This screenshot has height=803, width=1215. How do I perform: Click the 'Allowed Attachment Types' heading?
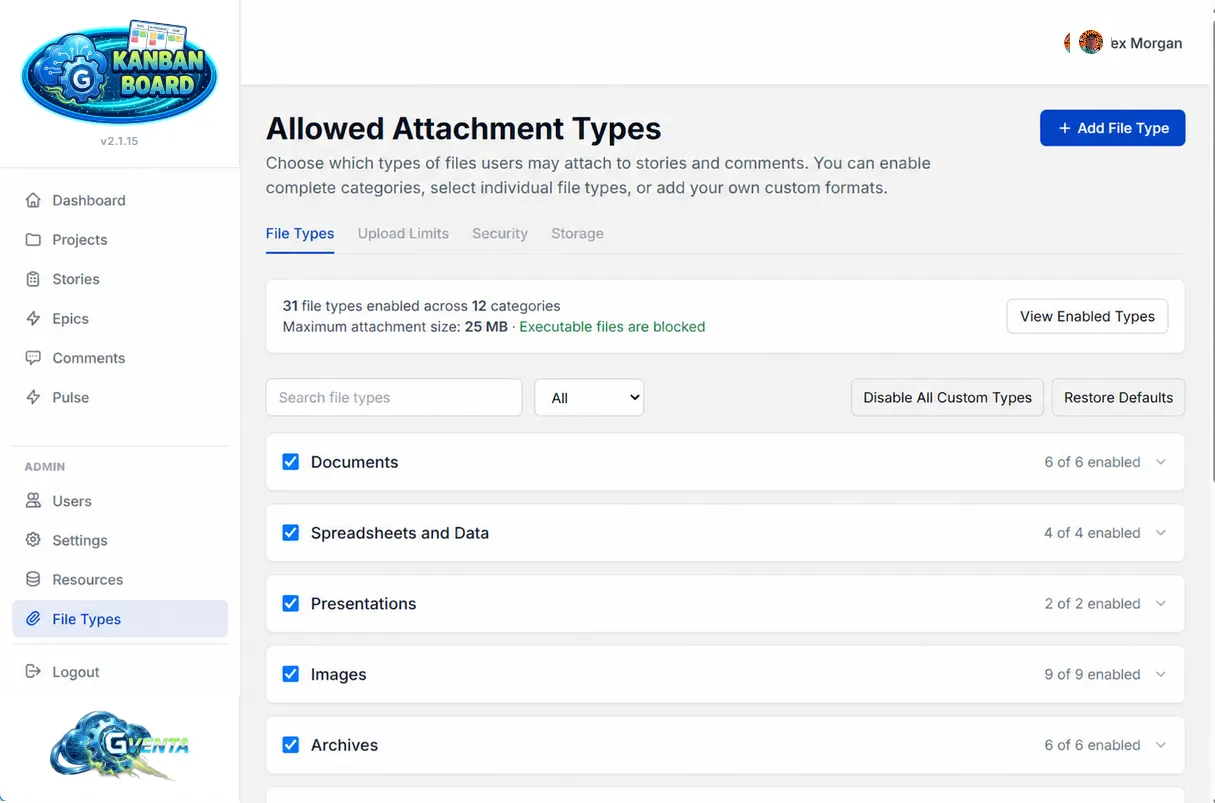pos(463,128)
